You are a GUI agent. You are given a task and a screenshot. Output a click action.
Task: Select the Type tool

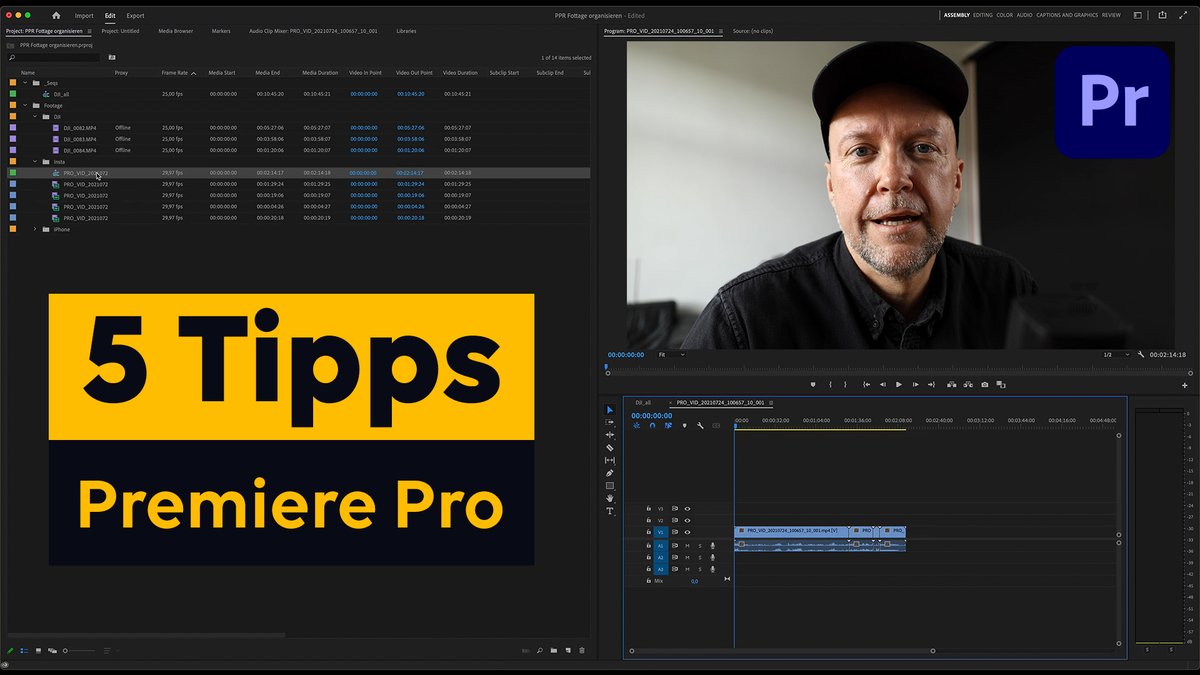(x=610, y=511)
